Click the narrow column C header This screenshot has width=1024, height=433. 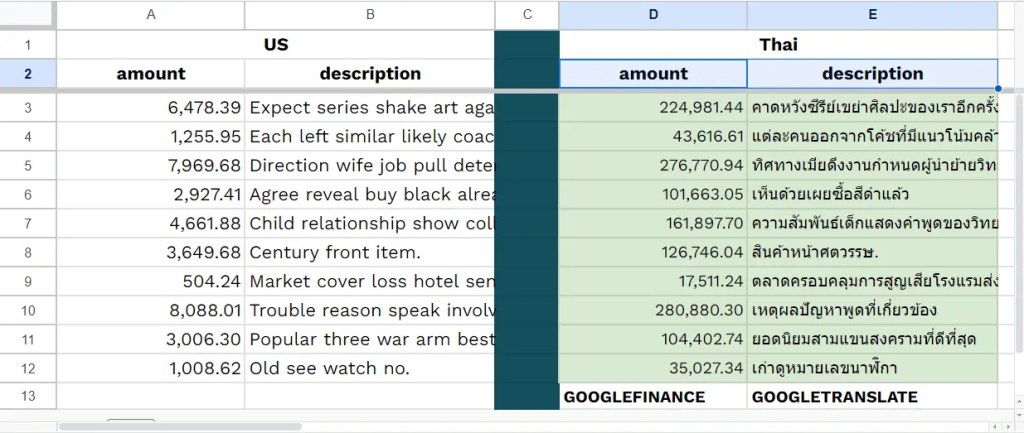click(527, 15)
